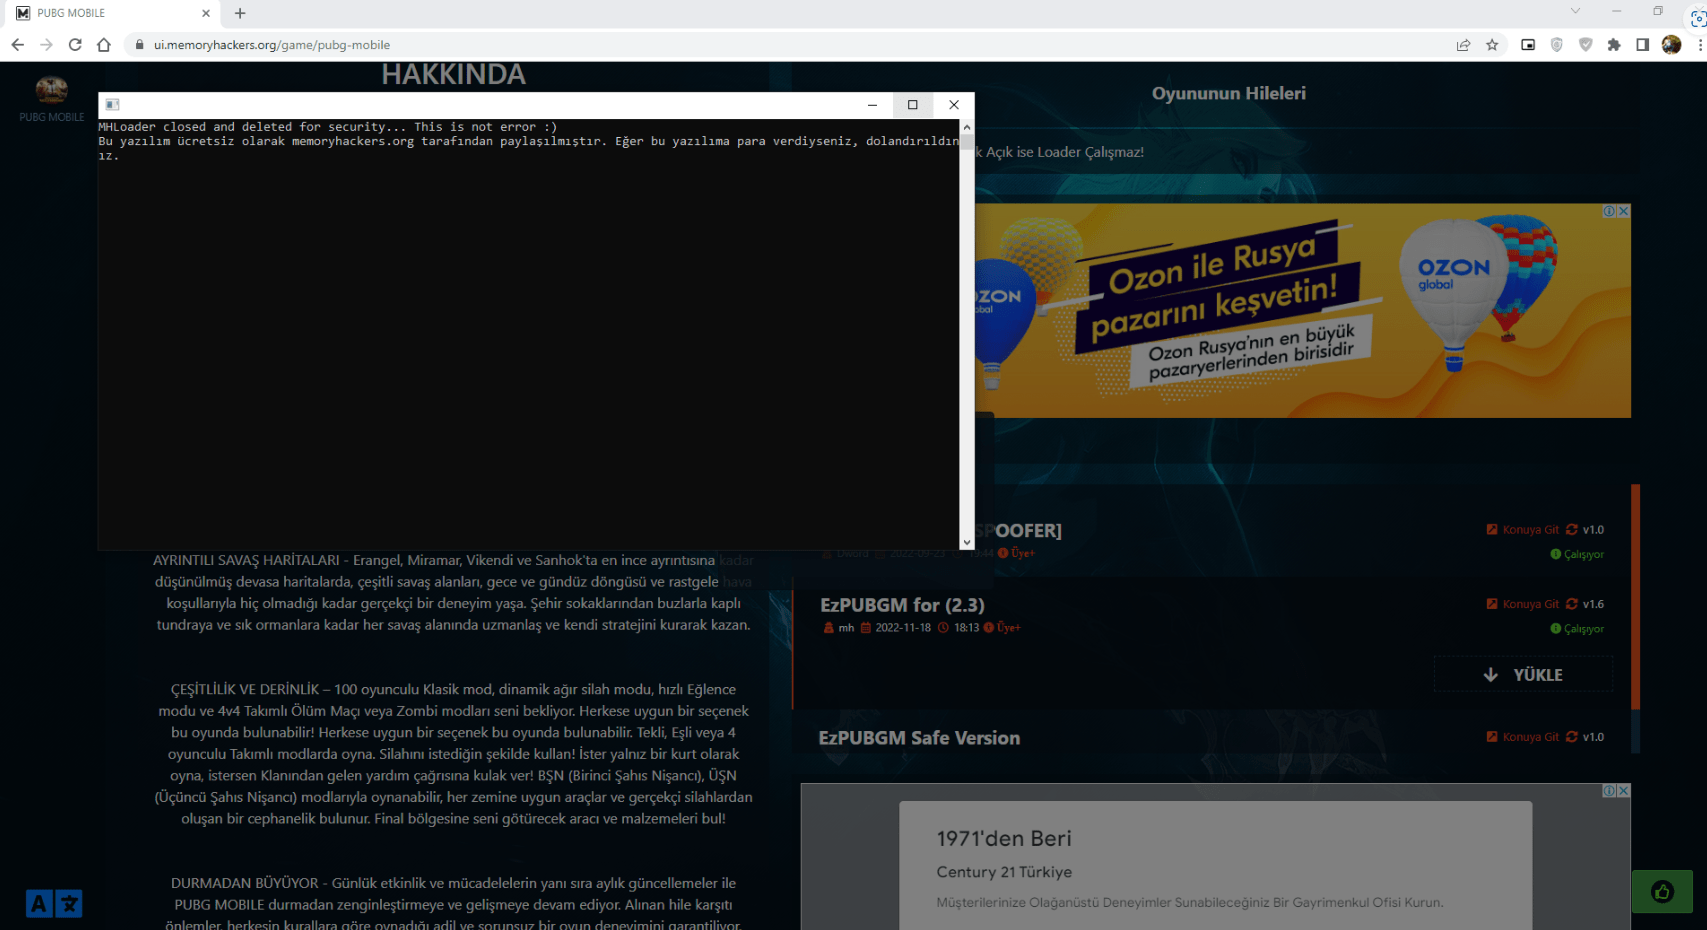1707x930 pixels.
Task: Open the tab search chevron
Action: (x=1575, y=11)
